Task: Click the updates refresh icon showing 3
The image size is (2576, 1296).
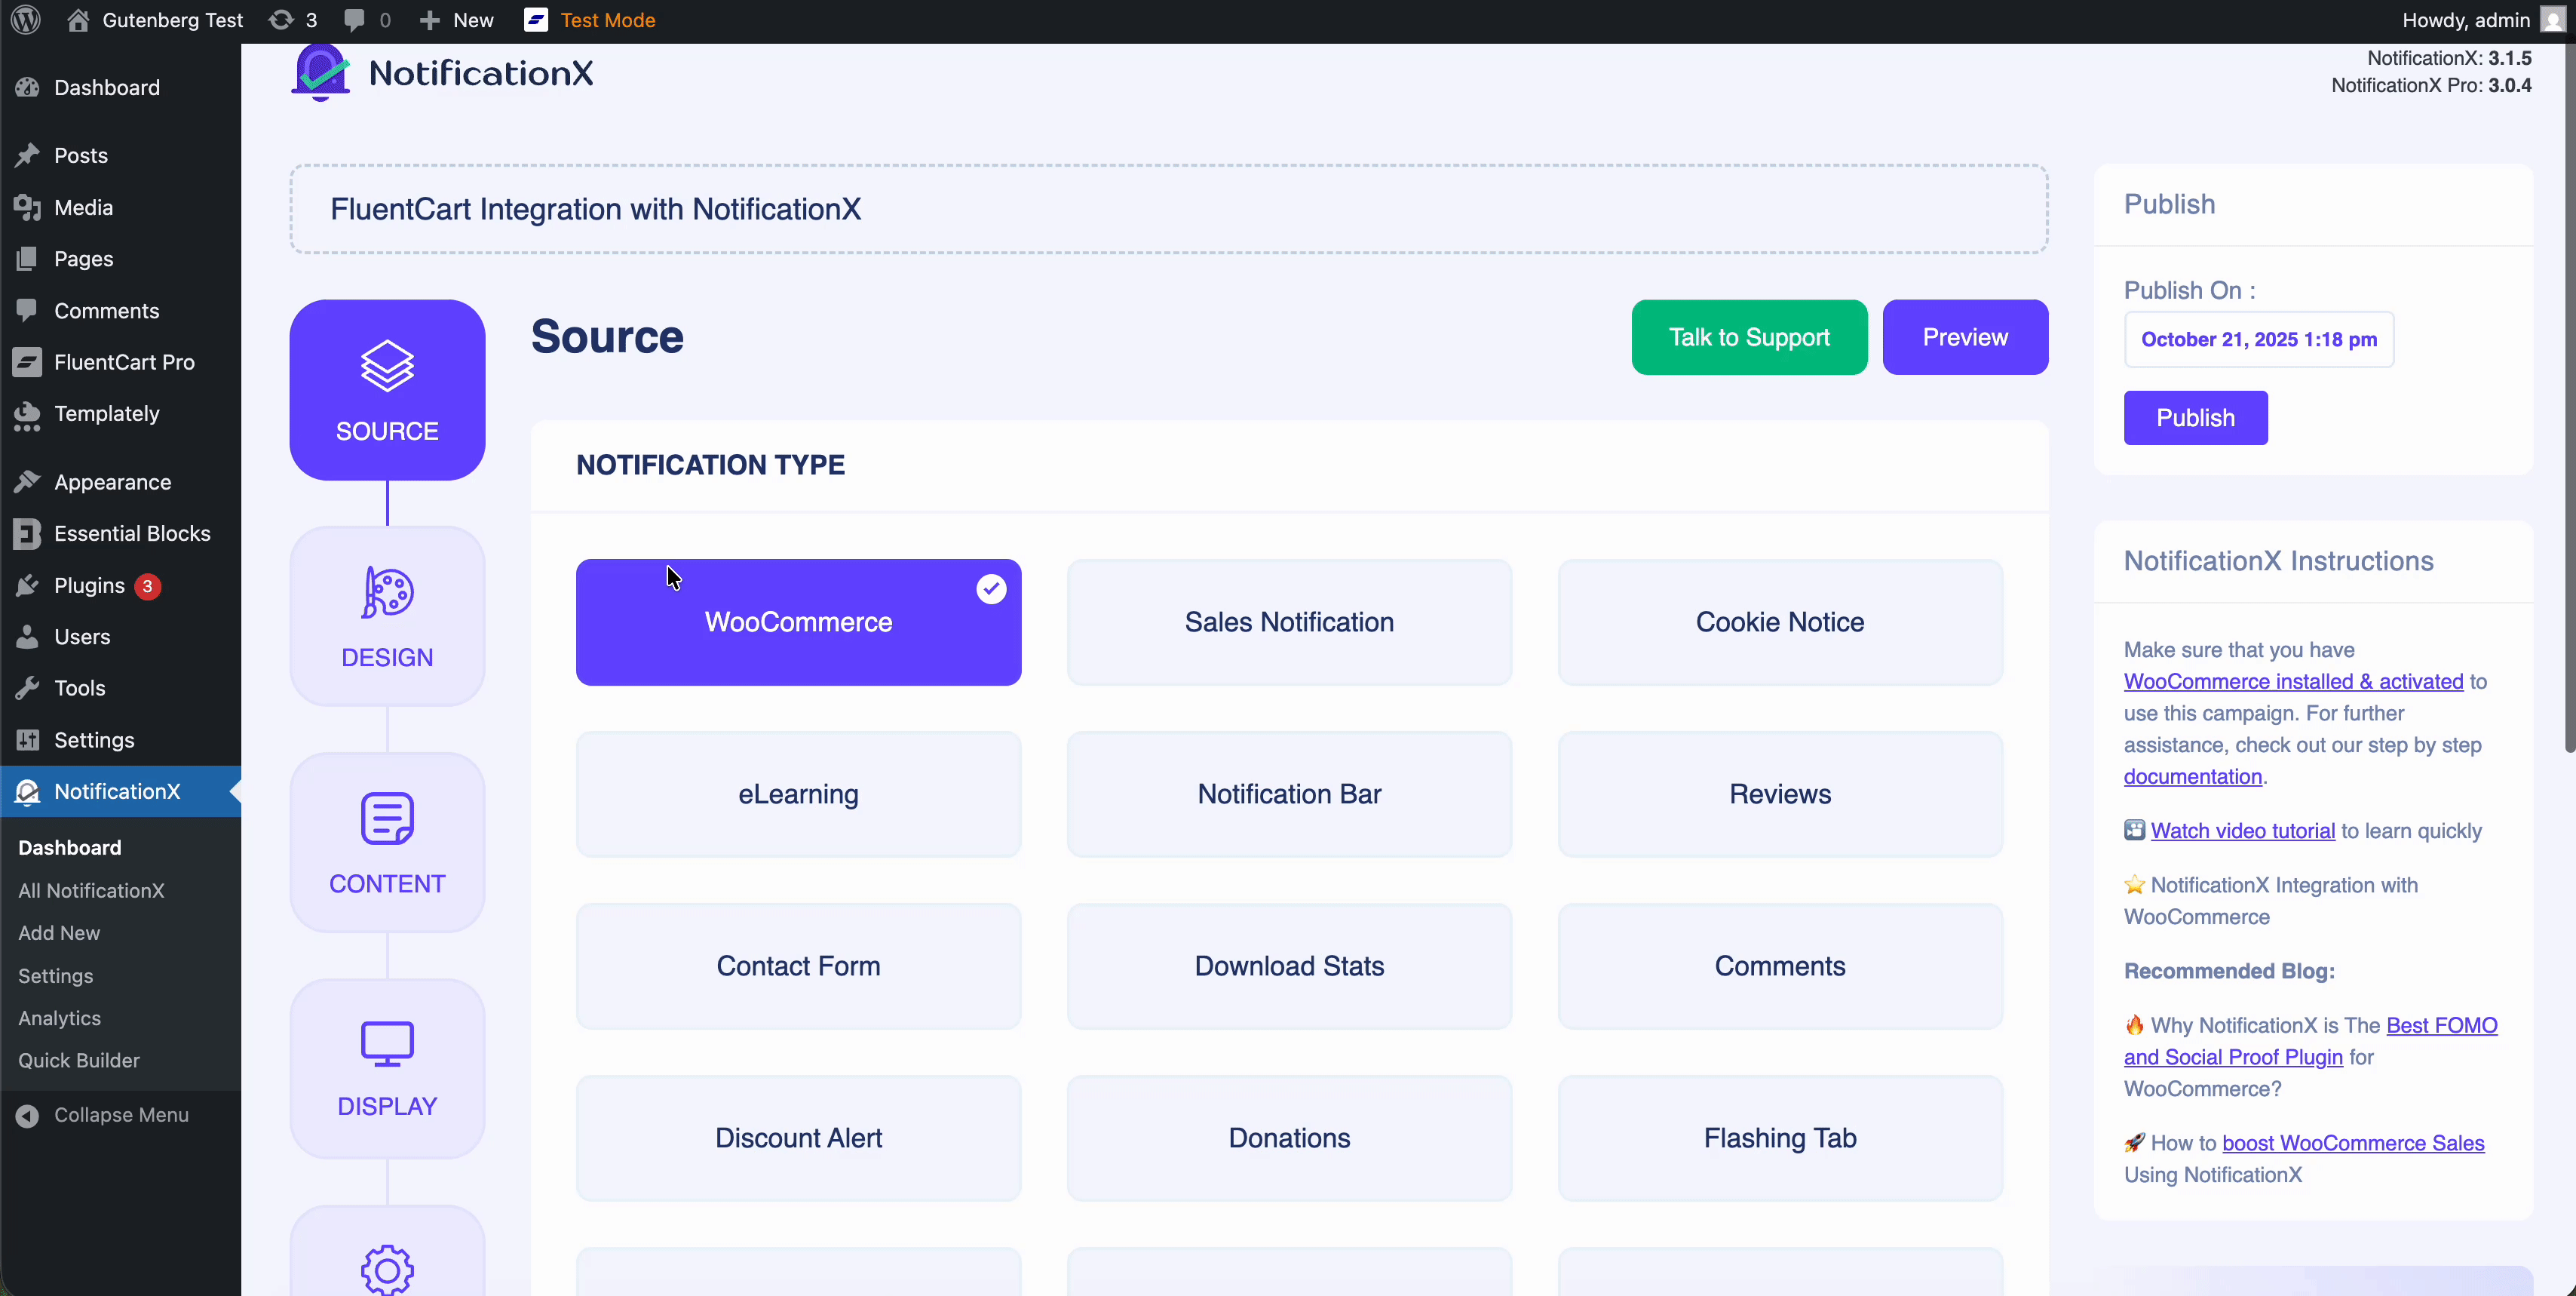Action: click(x=284, y=19)
